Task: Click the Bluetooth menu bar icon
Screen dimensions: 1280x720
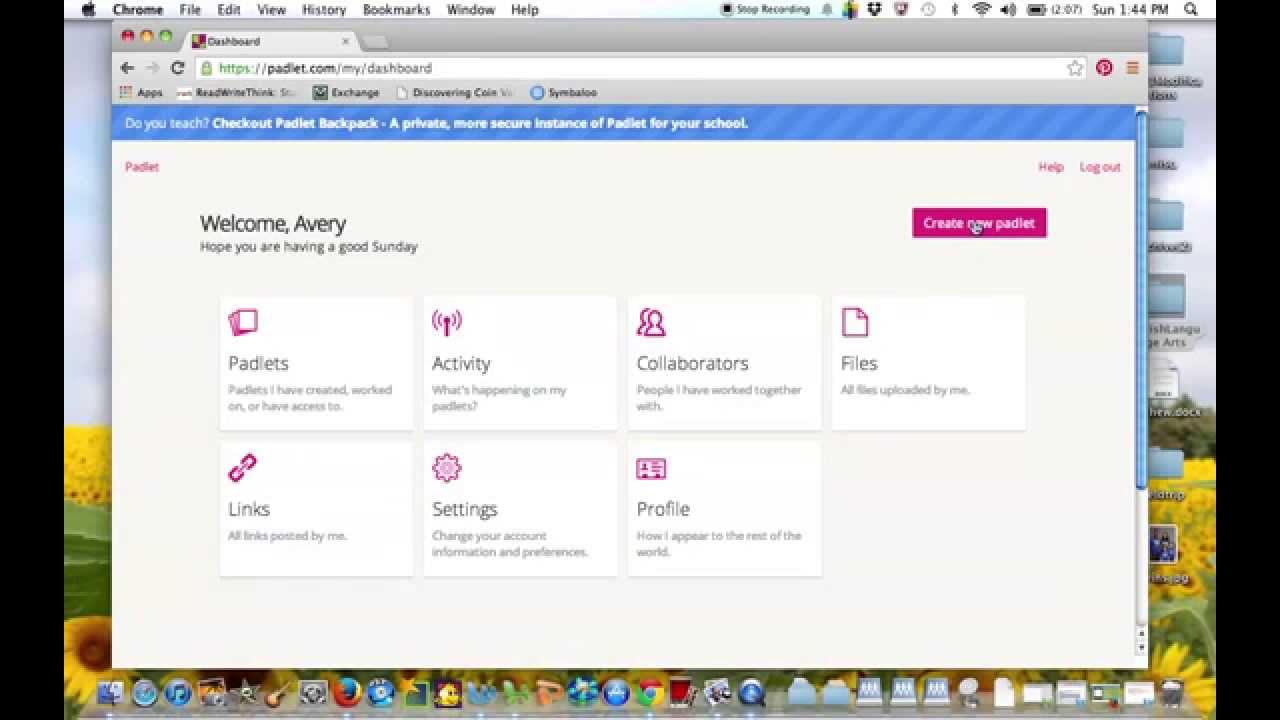Action: point(954,9)
